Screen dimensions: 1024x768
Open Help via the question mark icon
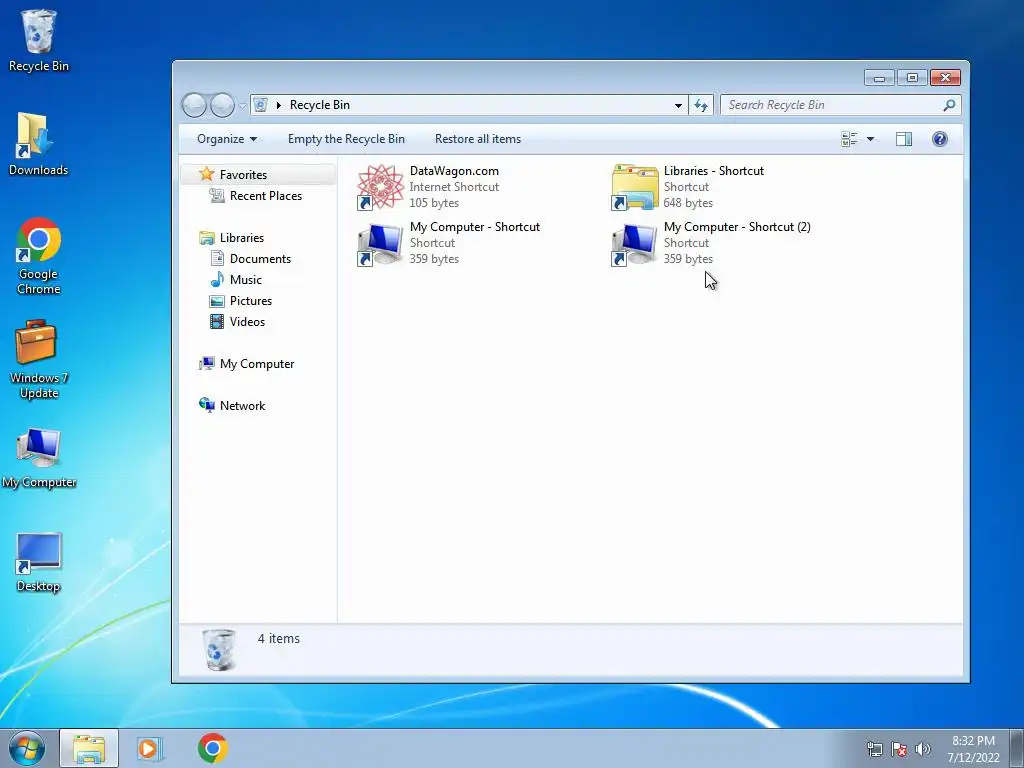click(940, 139)
